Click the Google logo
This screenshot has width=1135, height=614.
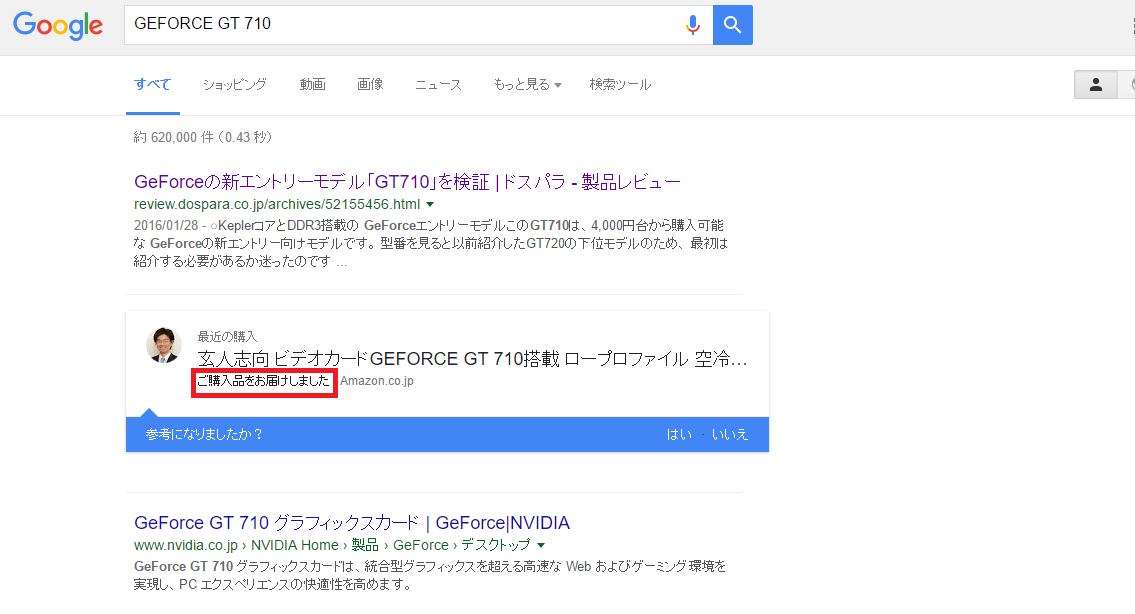pyautogui.click(x=58, y=26)
